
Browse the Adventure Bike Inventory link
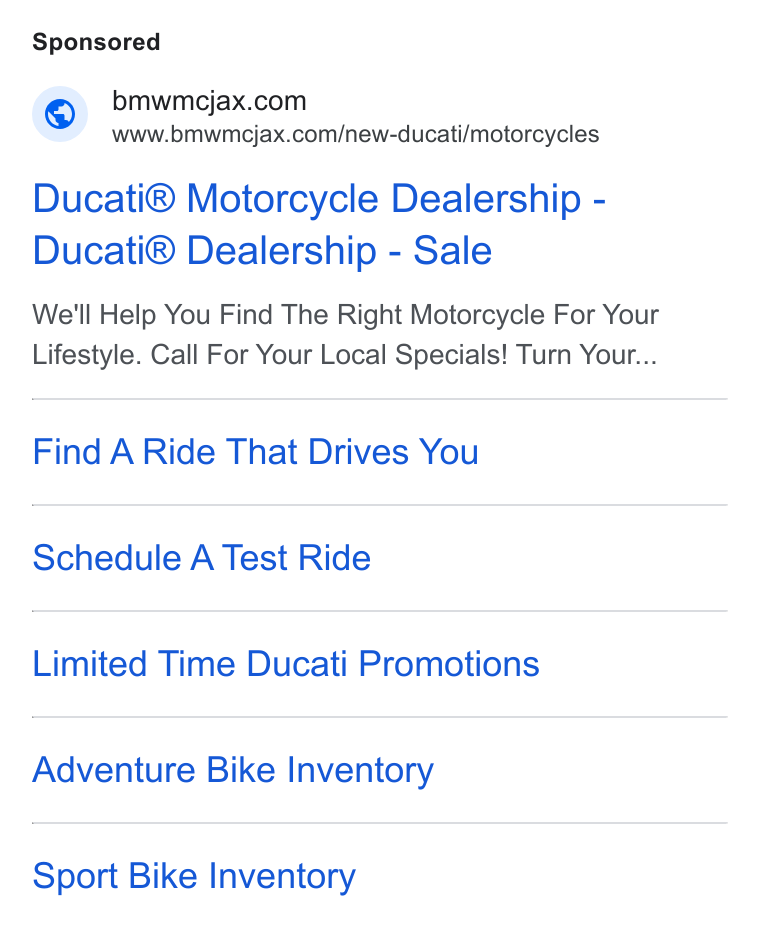click(x=233, y=770)
